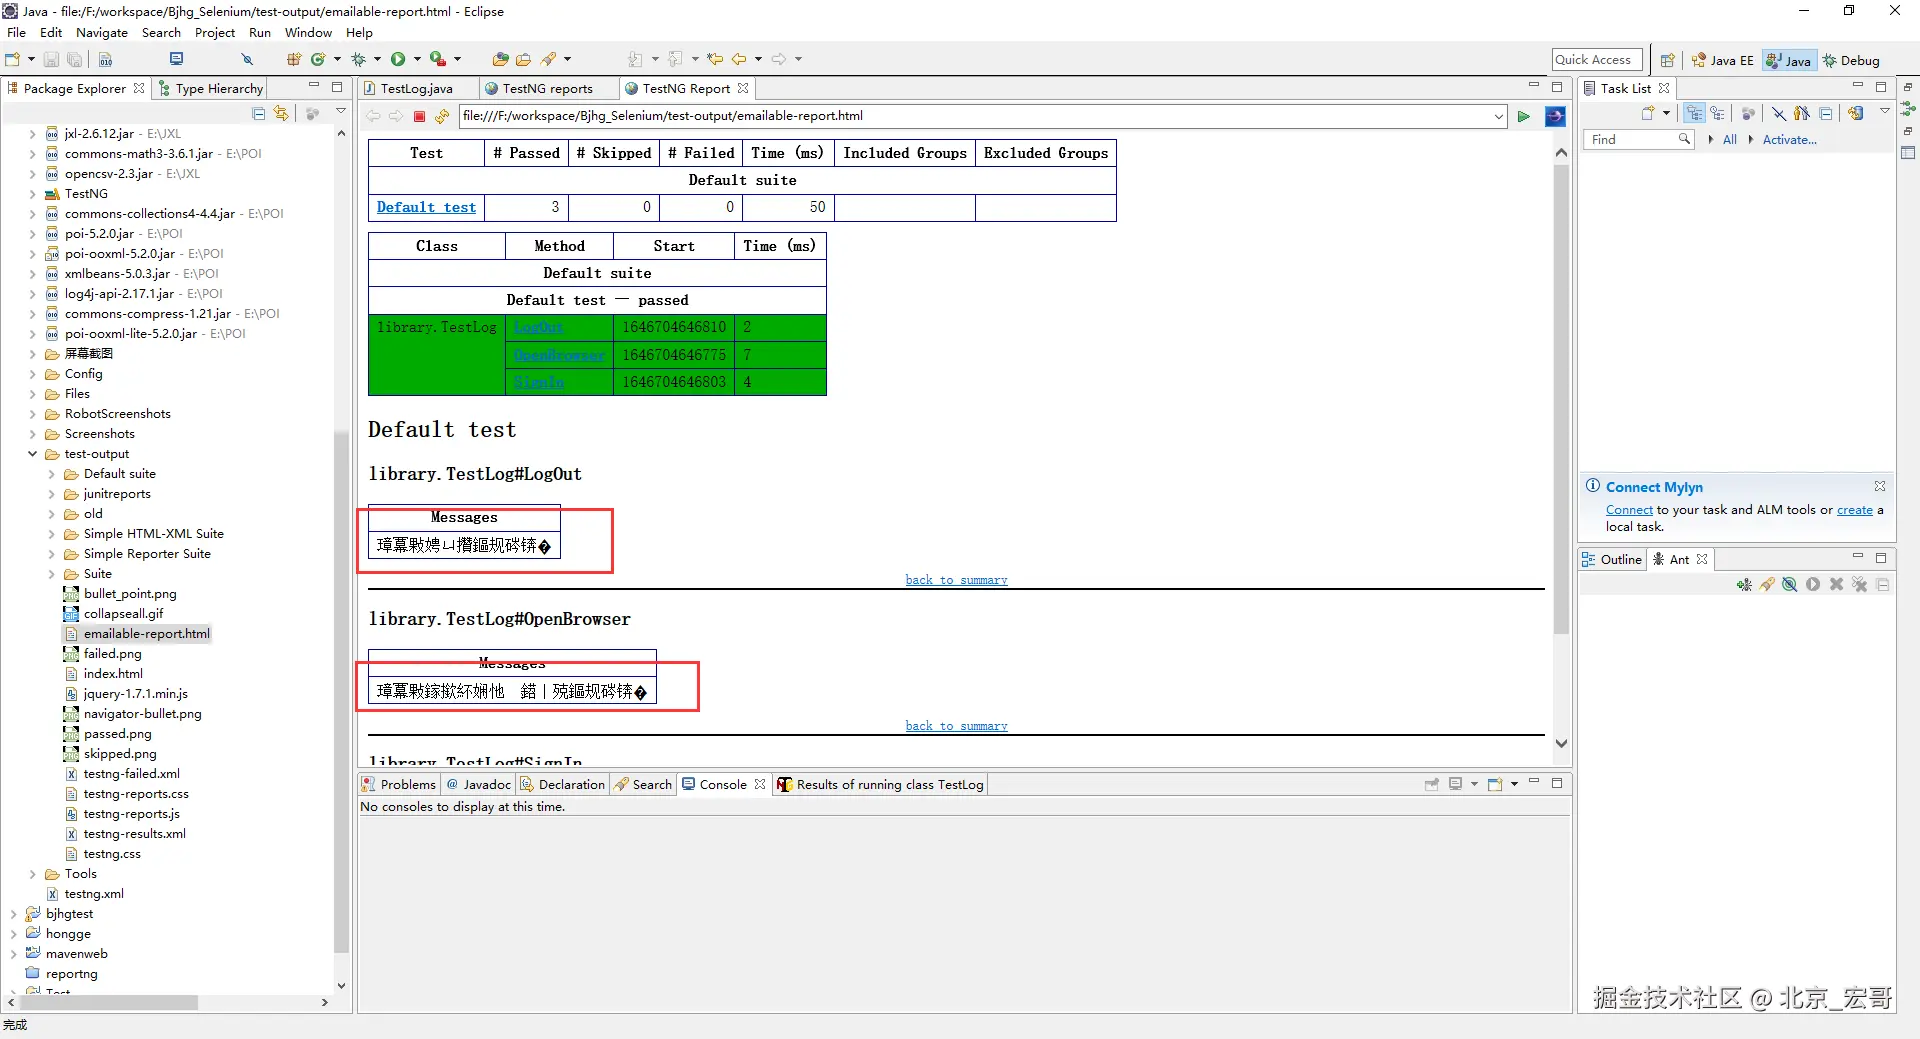This screenshot has height=1039, width=1920.
Task: Toggle Scheduled presentation in Task List
Action: 1717,113
